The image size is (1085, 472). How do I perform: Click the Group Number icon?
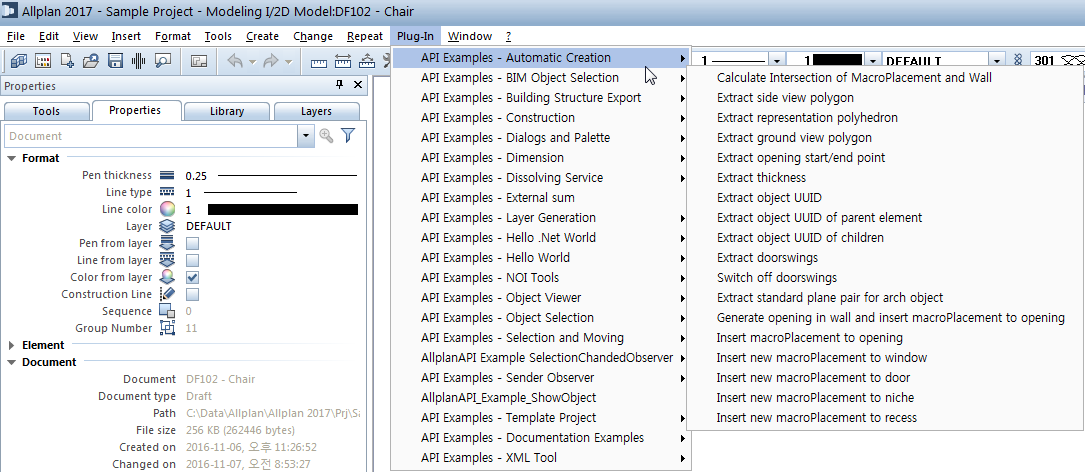tap(167, 328)
